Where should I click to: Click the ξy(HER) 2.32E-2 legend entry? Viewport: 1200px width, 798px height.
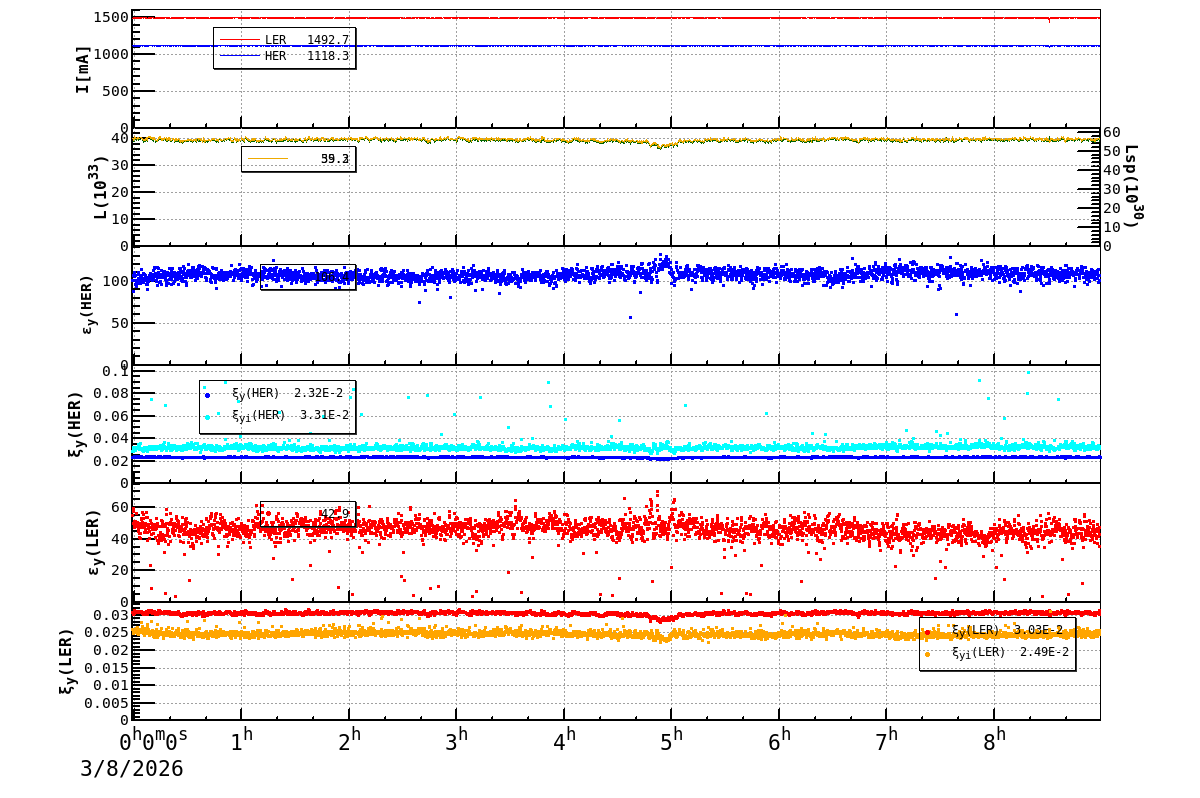[276, 393]
